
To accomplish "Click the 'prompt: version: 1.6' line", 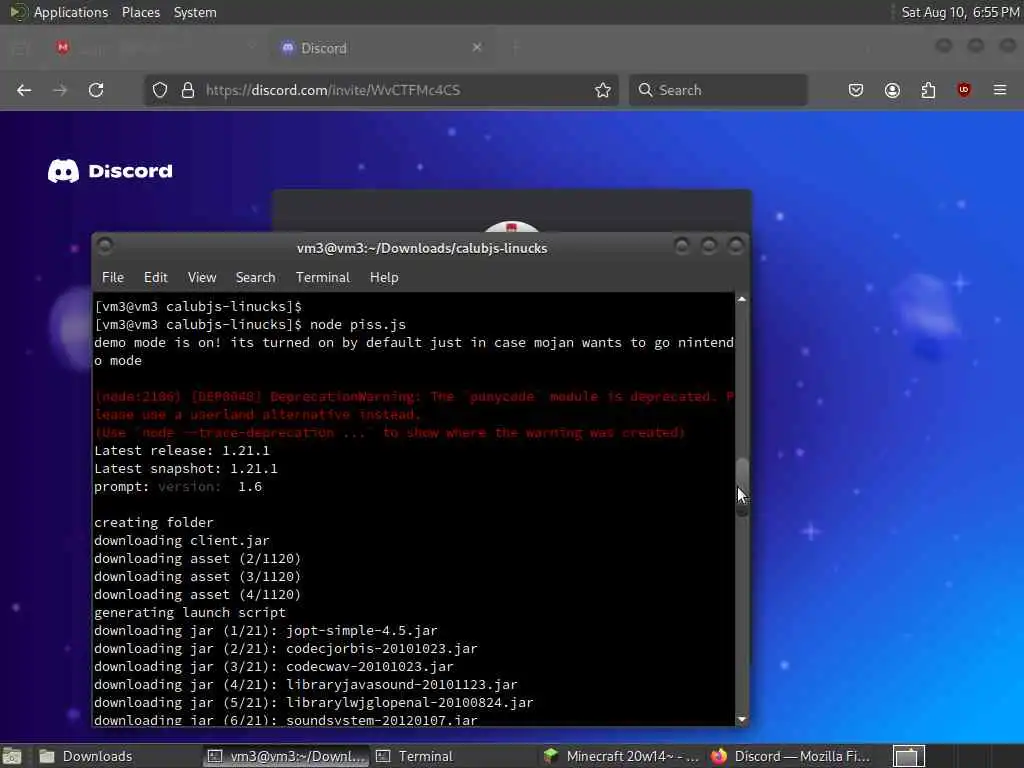I will (x=178, y=487).
